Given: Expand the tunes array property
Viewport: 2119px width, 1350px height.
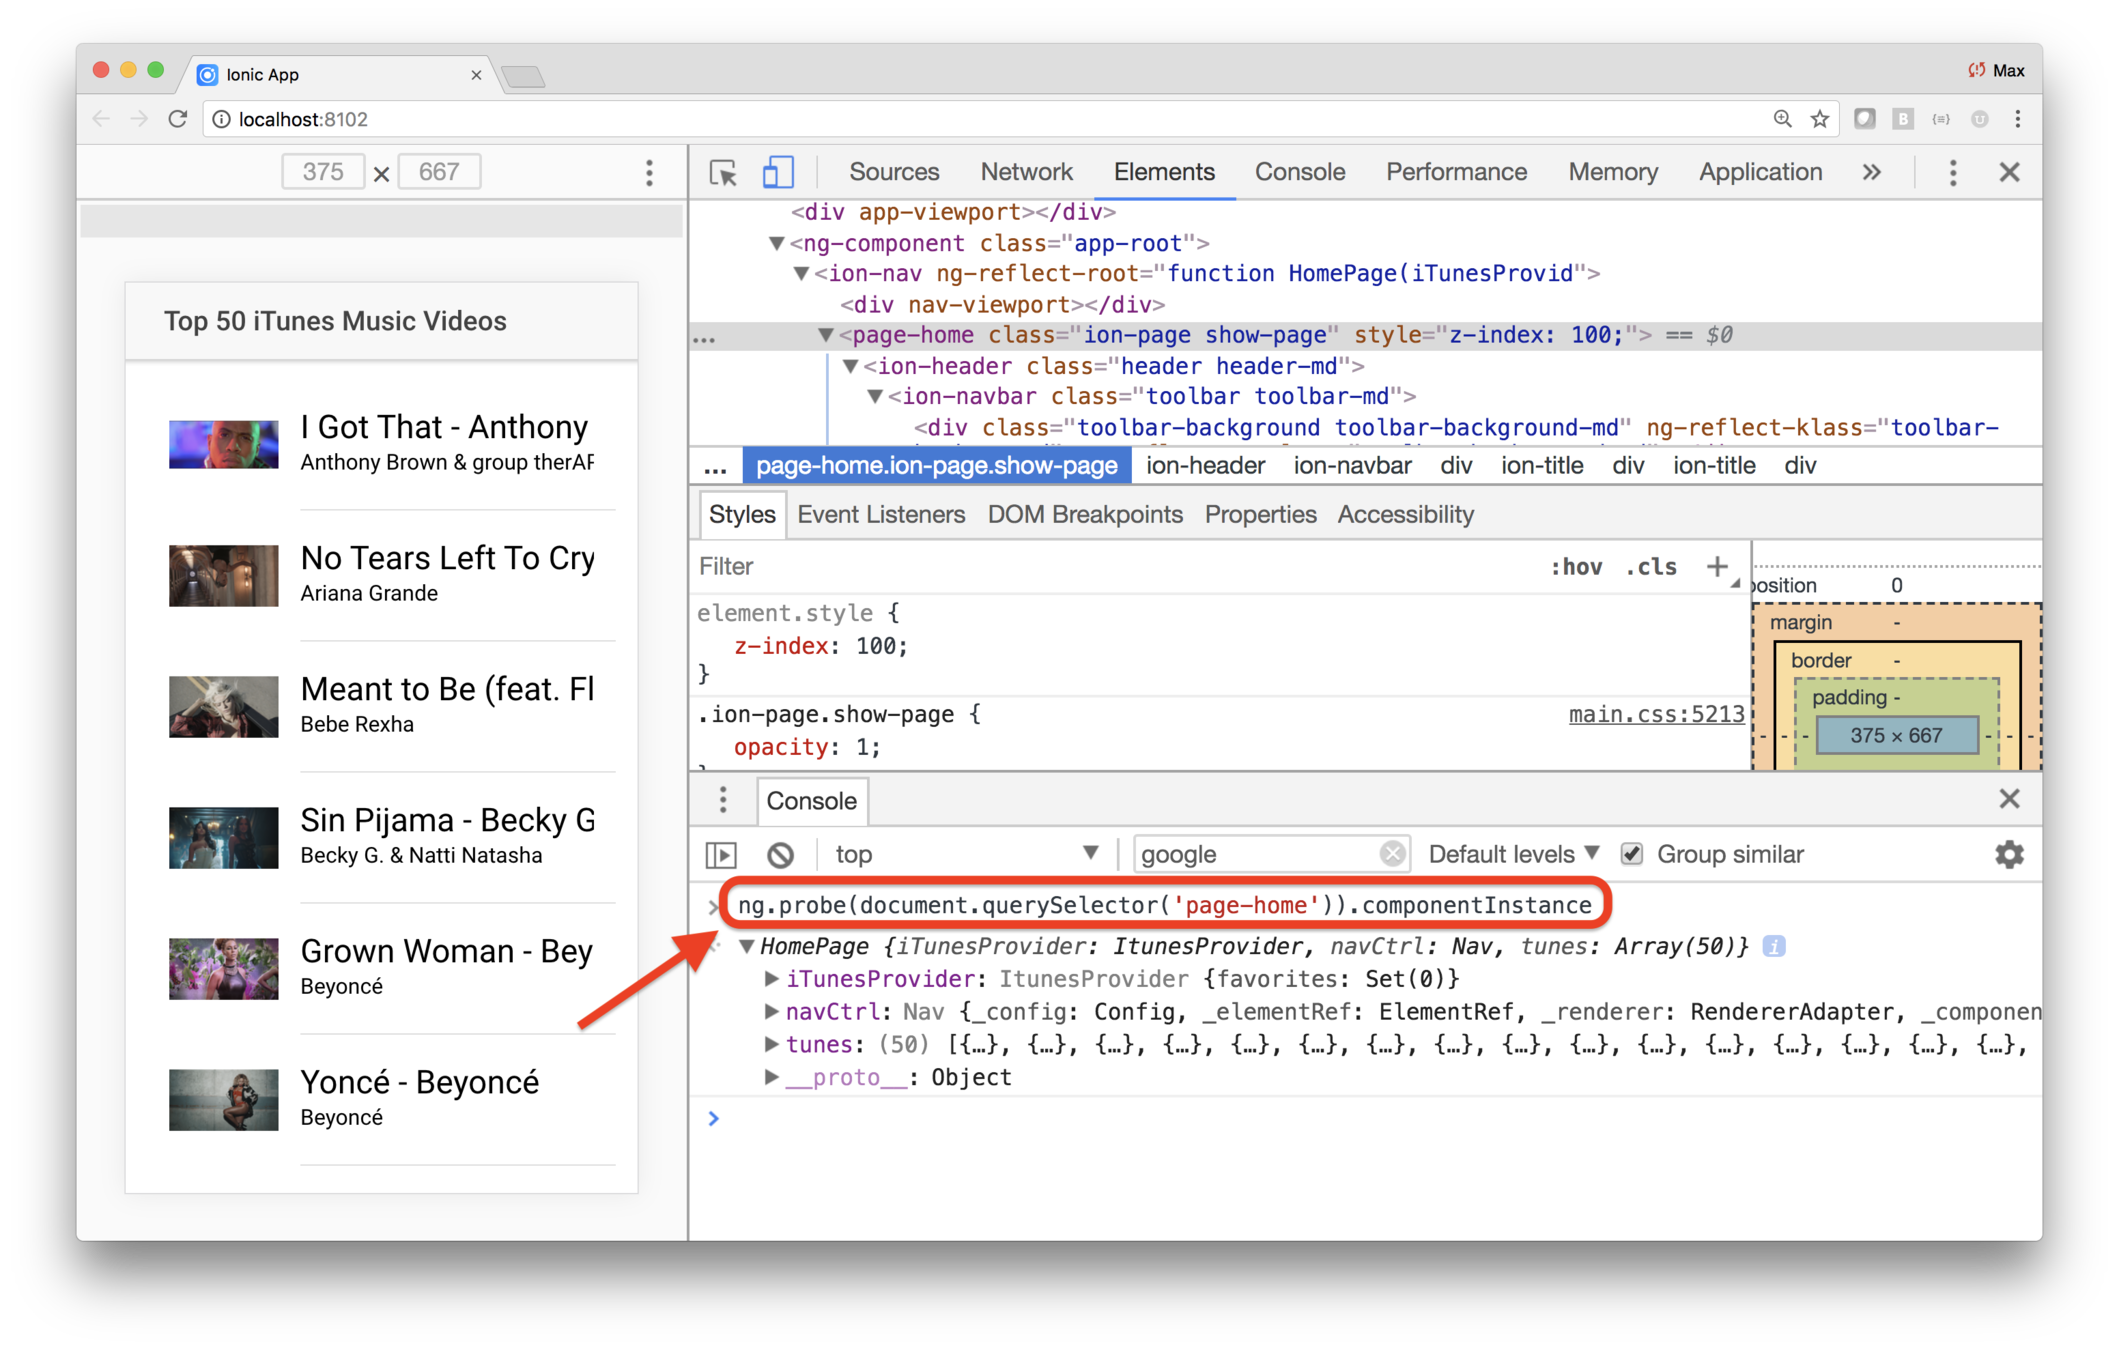Looking at the screenshot, I should [x=771, y=1044].
